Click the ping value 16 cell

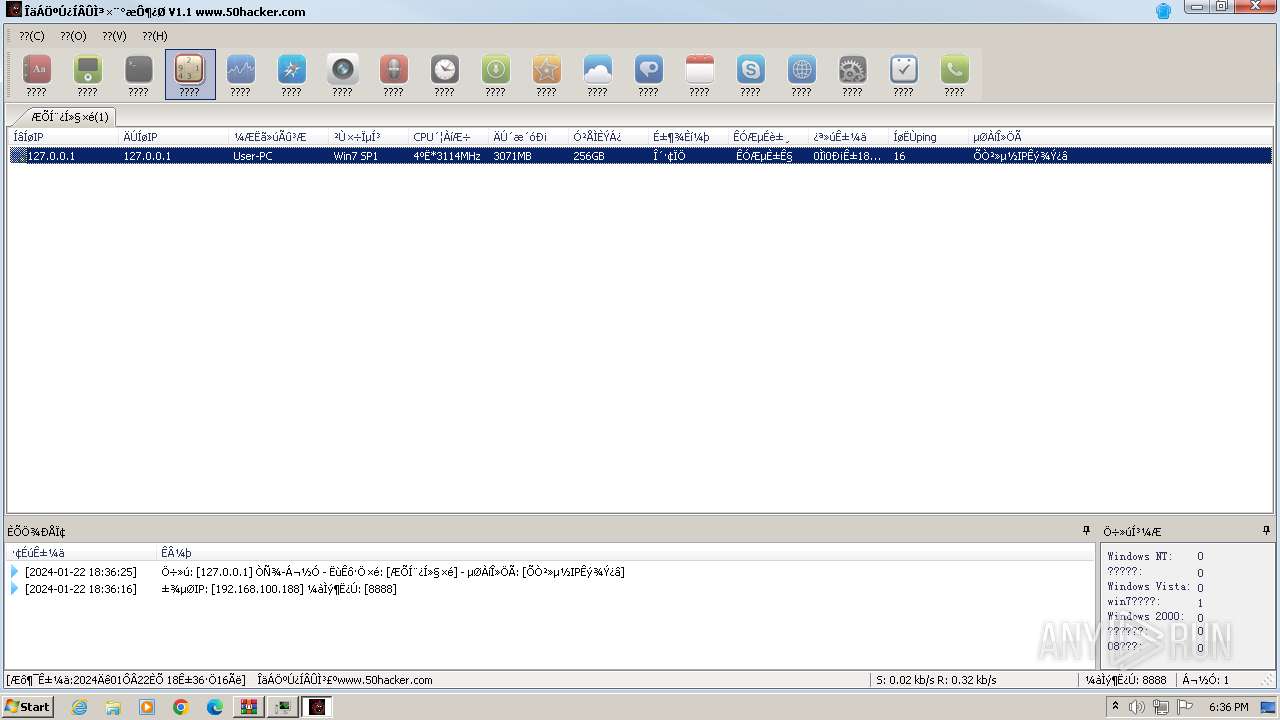point(899,156)
